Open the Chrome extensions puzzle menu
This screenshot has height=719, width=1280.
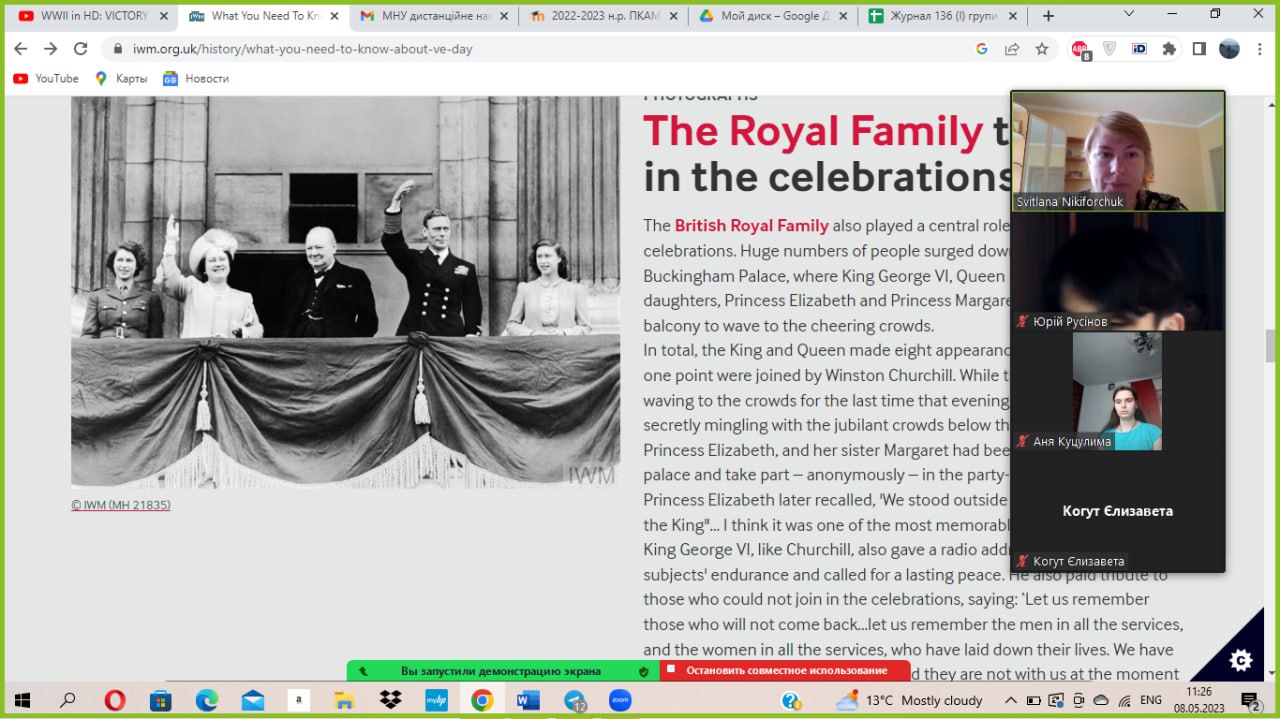1168,49
